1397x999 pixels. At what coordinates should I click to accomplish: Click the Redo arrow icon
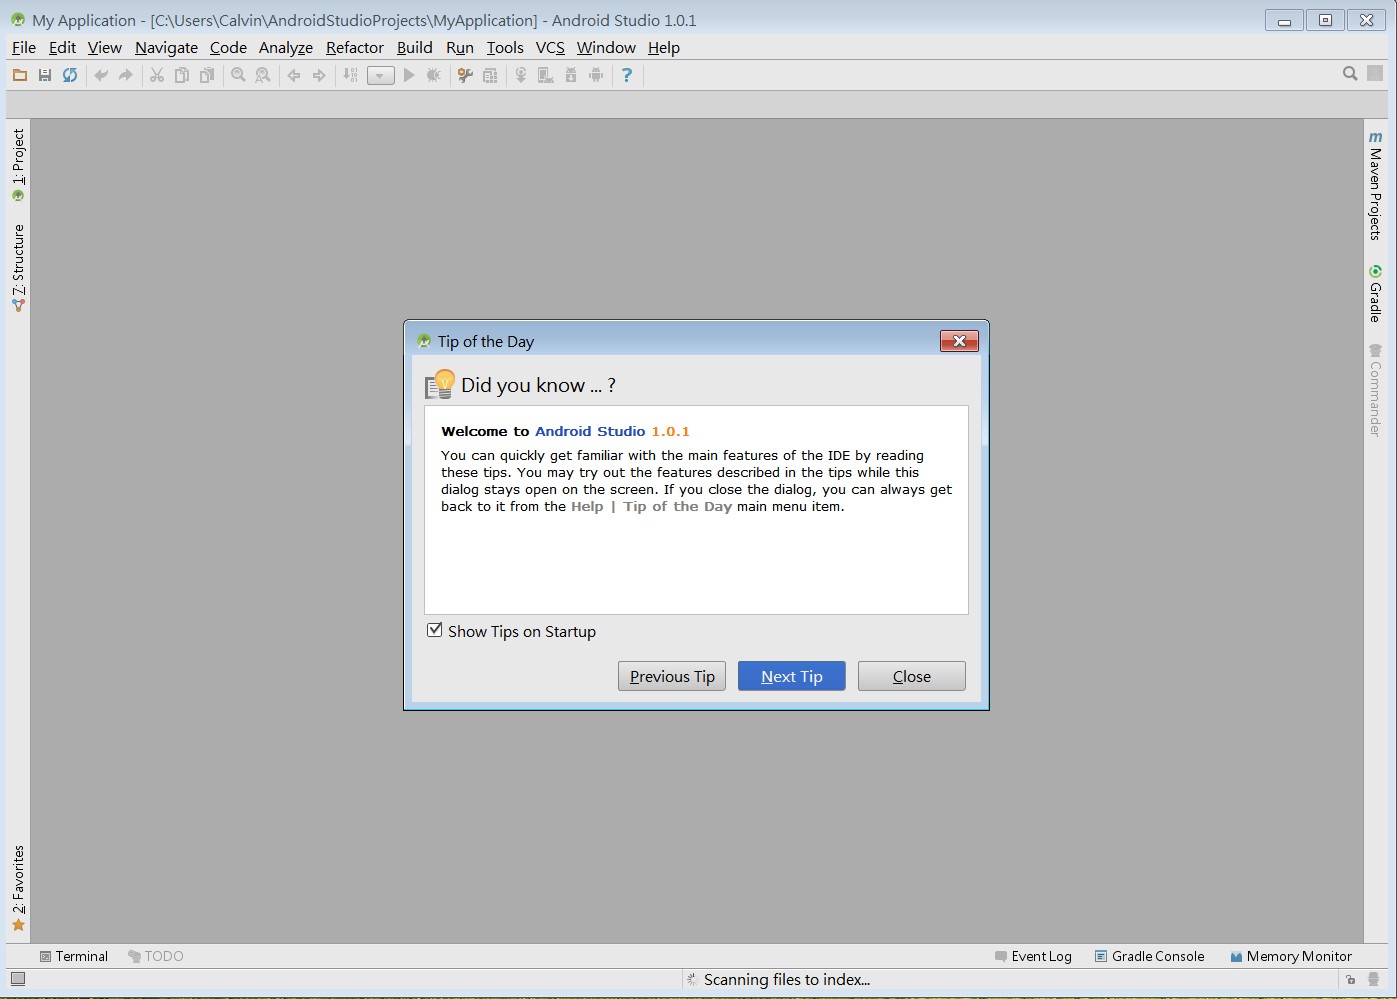point(126,75)
